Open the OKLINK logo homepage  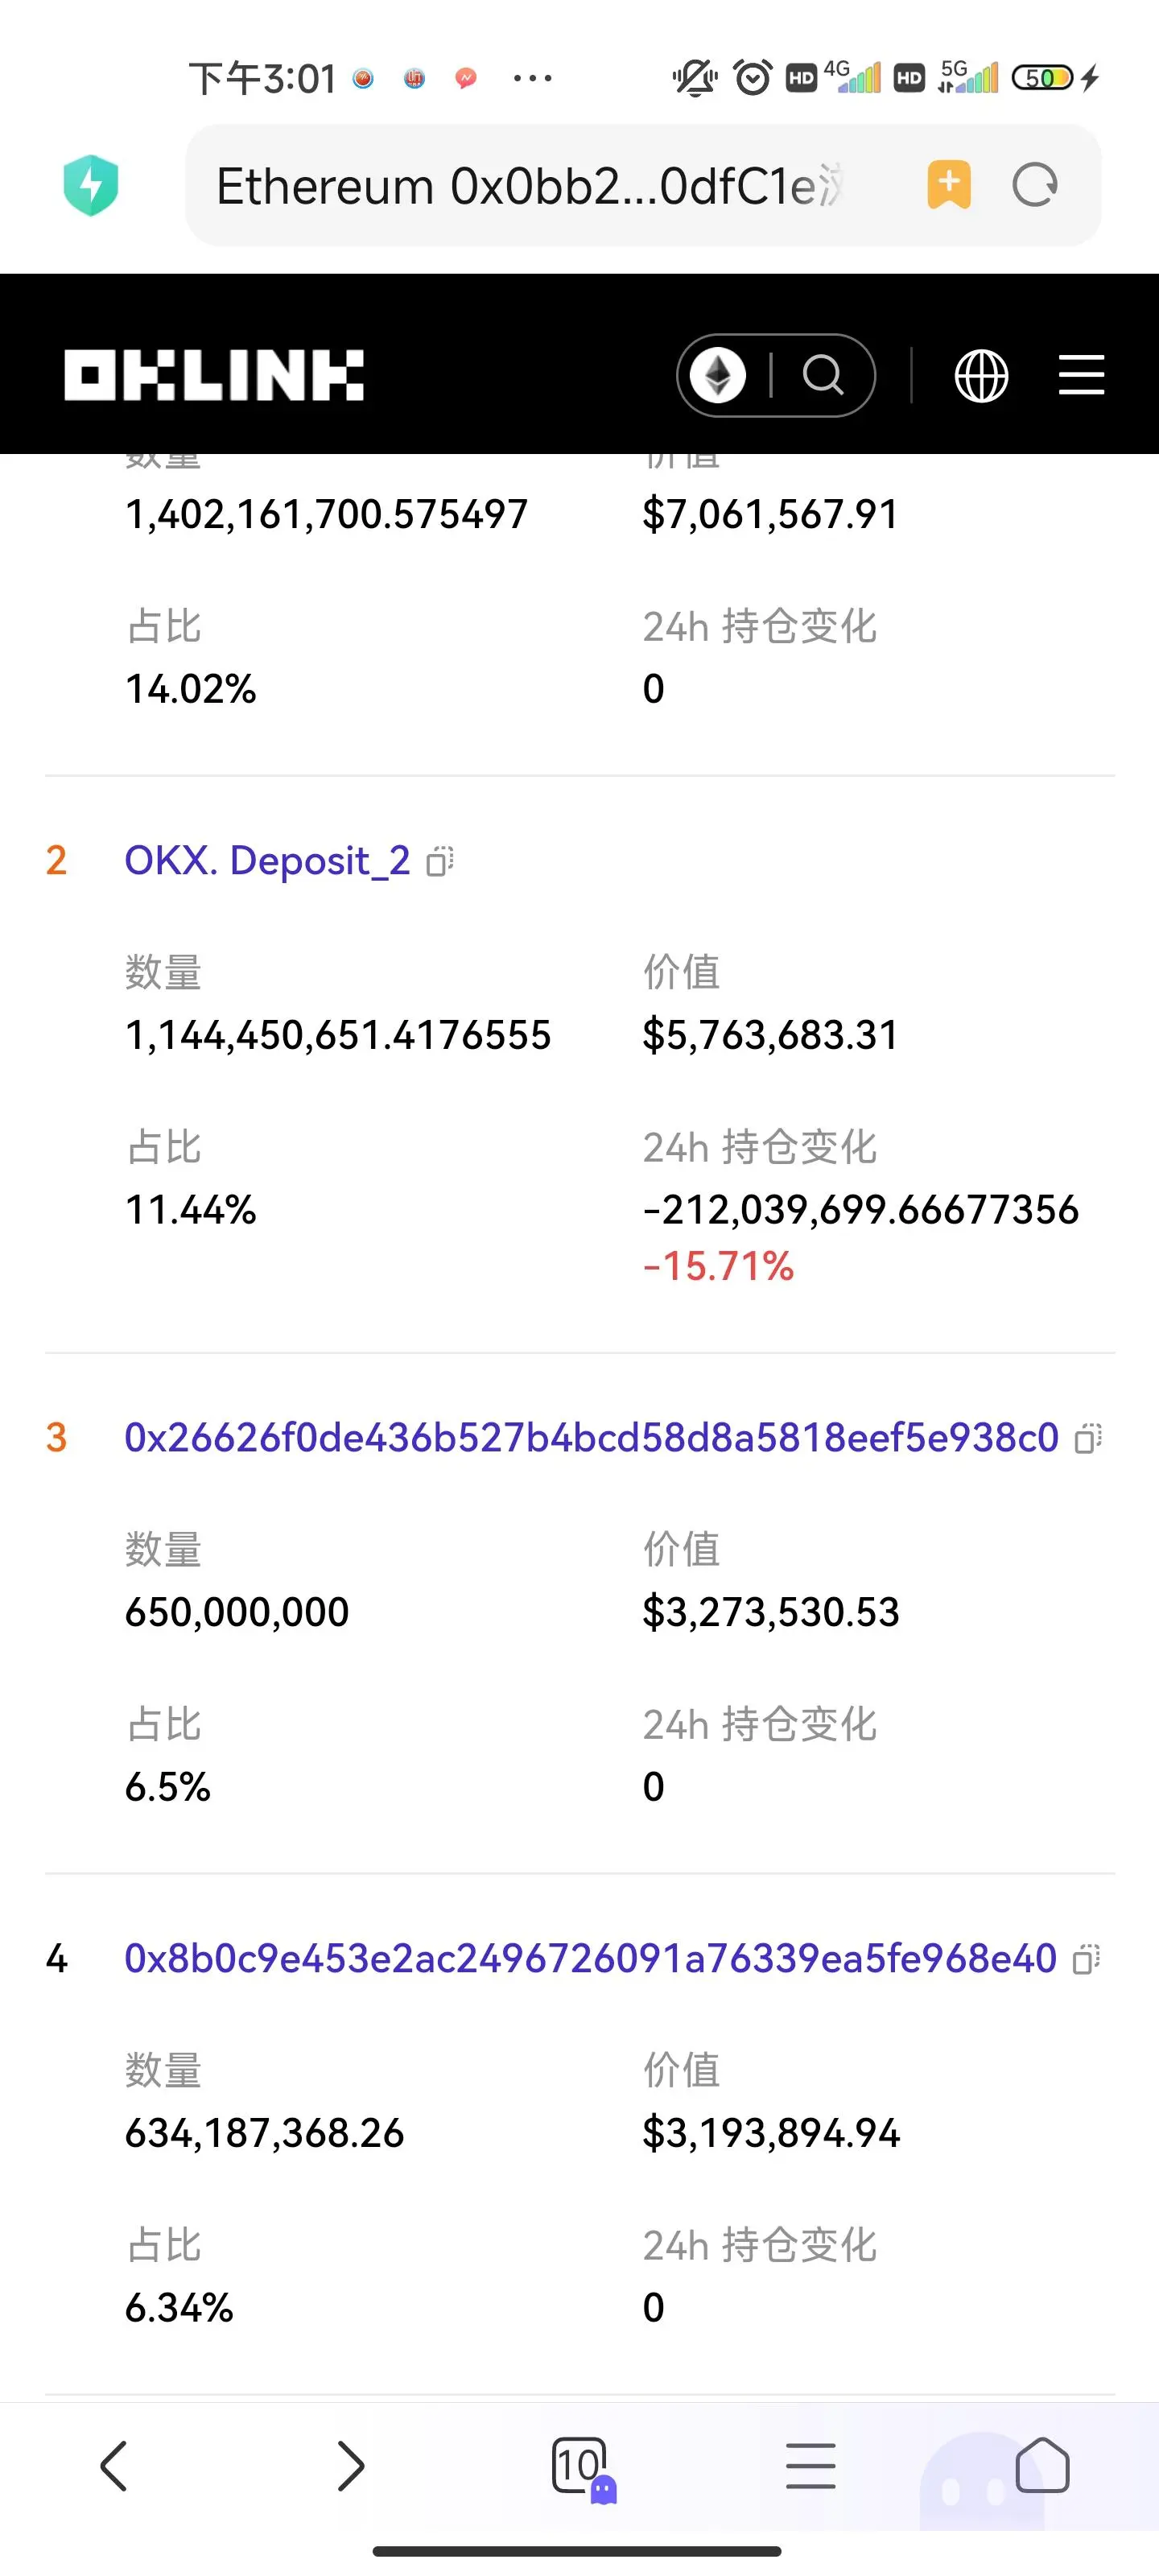coord(214,375)
